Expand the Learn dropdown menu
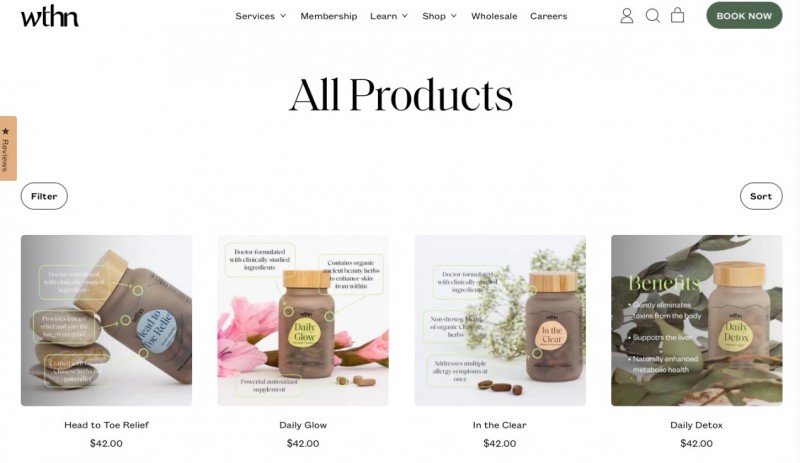800x463 pixels. click(x=389, y=16)
